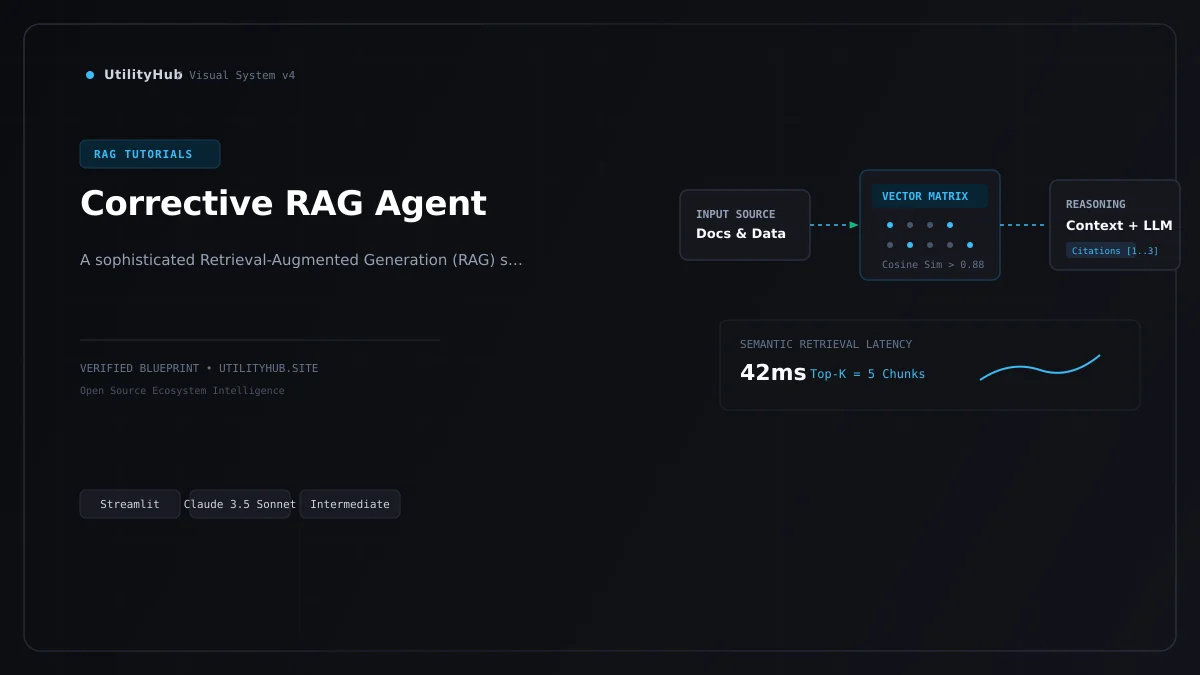Select the Streamlit tag

[x=130, y=504]
